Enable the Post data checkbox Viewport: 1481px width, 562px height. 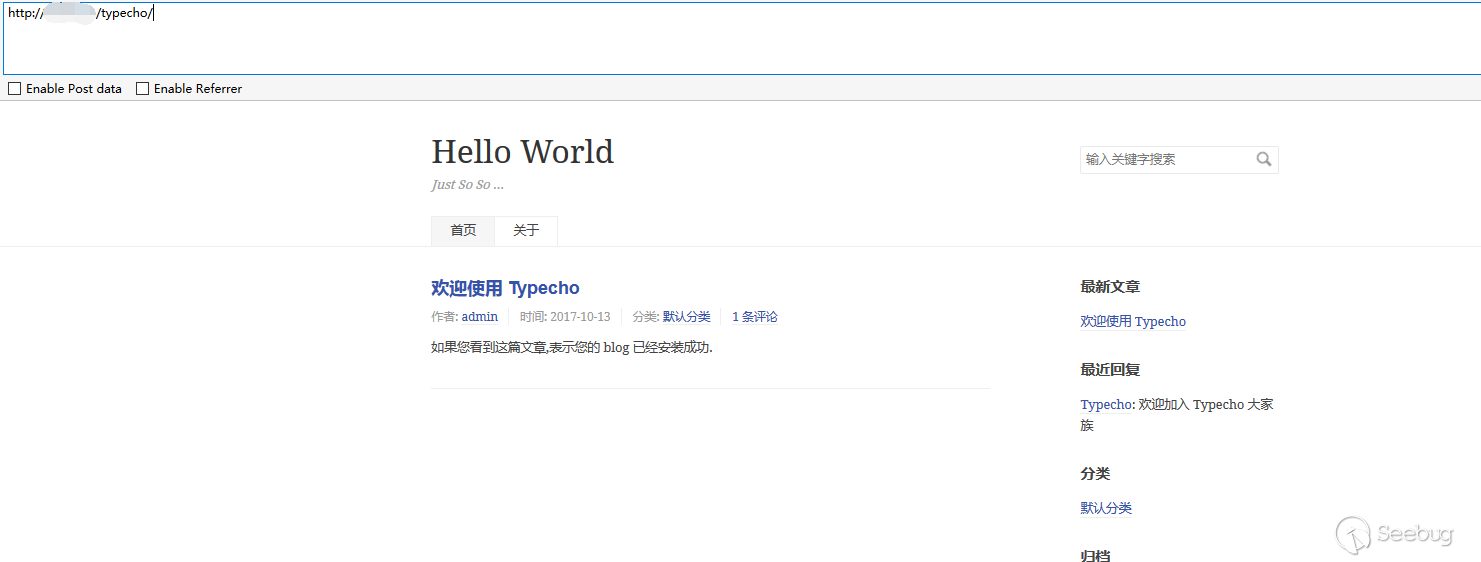[15, 89]
